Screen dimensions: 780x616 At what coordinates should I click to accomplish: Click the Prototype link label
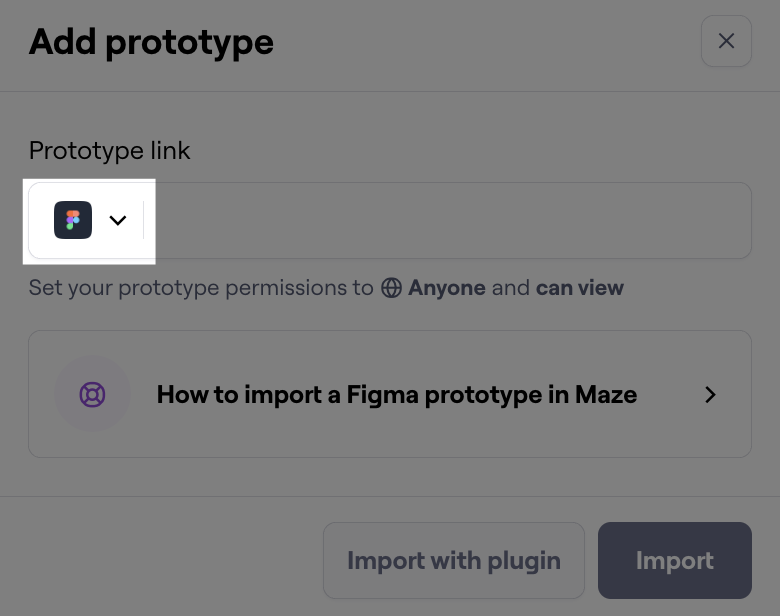pyautogui.click(x=109, y=150)
